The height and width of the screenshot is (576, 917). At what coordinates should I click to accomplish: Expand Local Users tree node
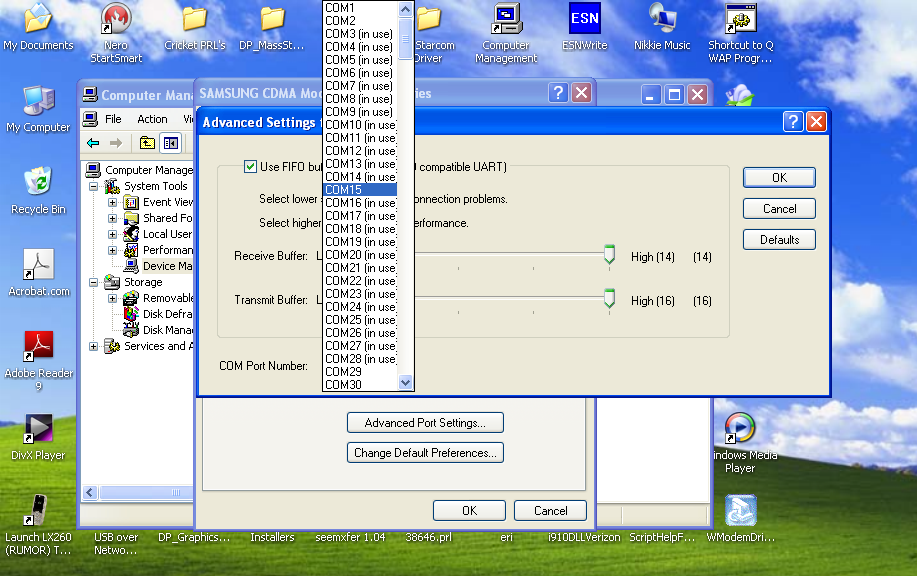(x=112, y=234)
